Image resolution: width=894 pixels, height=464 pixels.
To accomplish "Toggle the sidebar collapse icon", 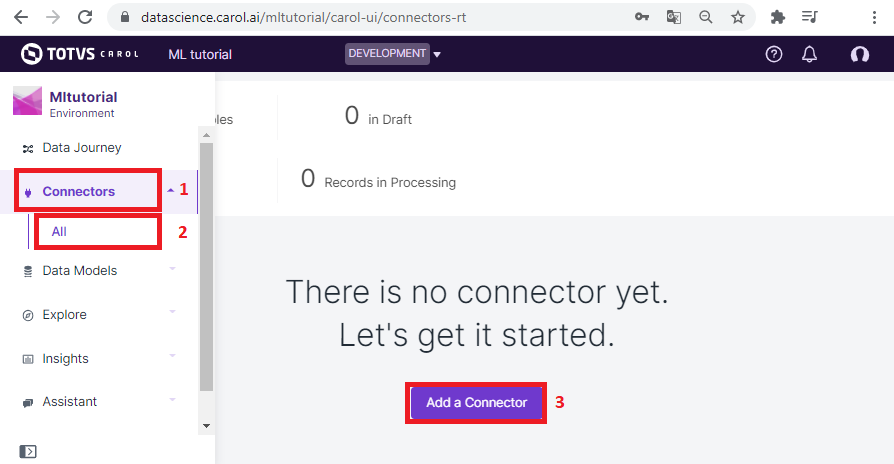I will [x=27, y=451].
